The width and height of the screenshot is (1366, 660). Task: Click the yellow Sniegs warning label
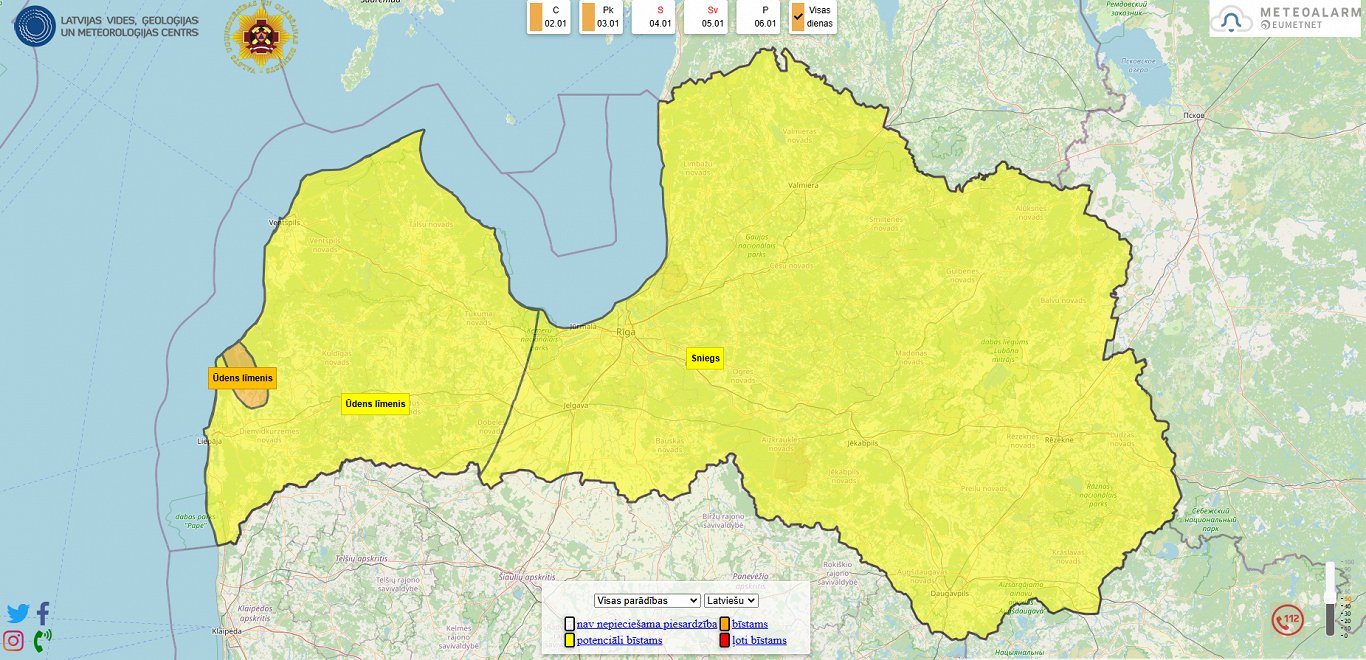705,358
